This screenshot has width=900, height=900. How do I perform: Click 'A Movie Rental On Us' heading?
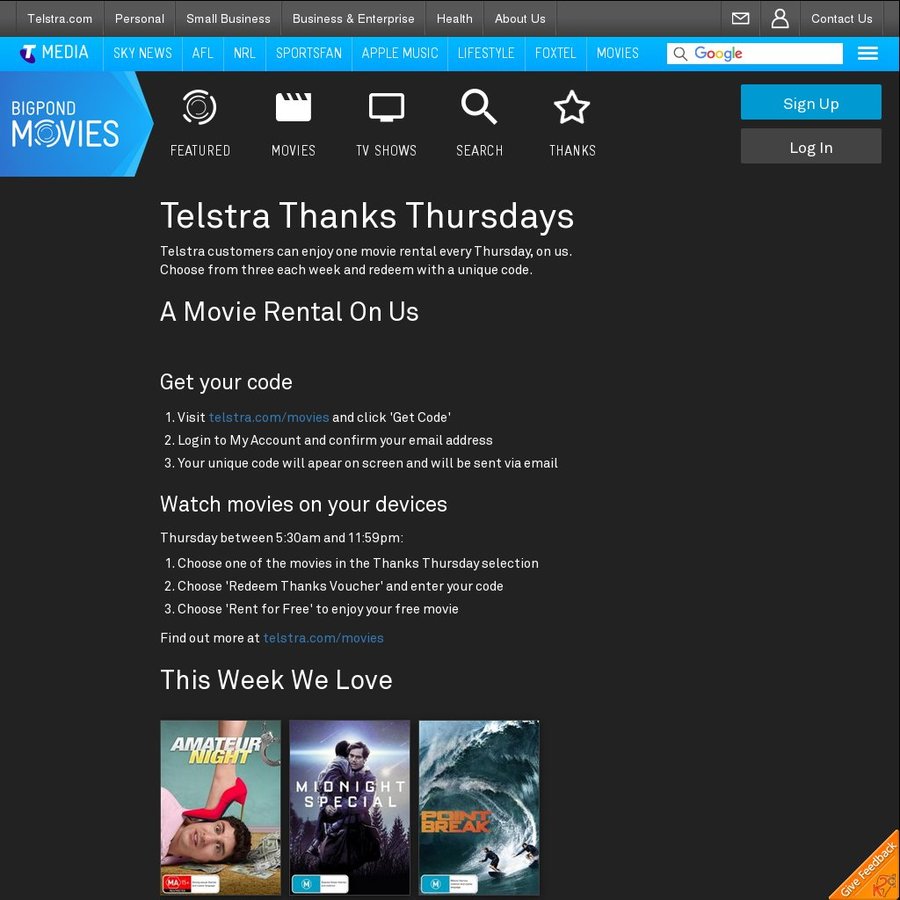tap(289, 312)
